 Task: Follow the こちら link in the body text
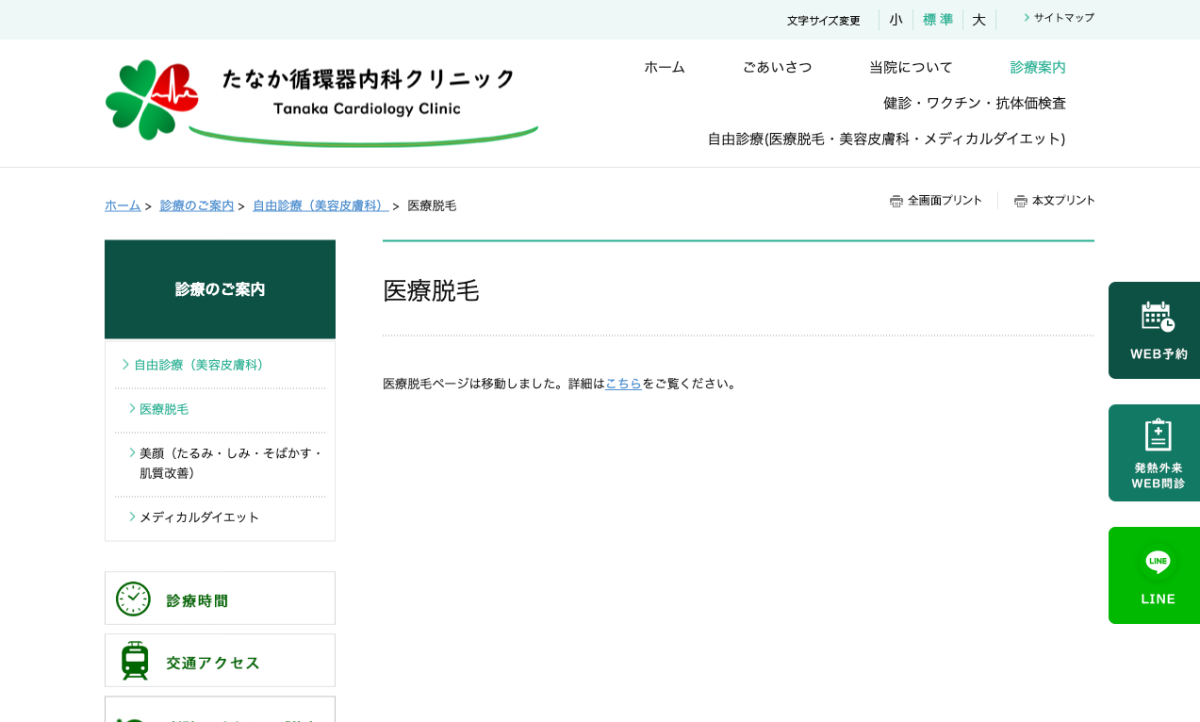click(623, 384)
